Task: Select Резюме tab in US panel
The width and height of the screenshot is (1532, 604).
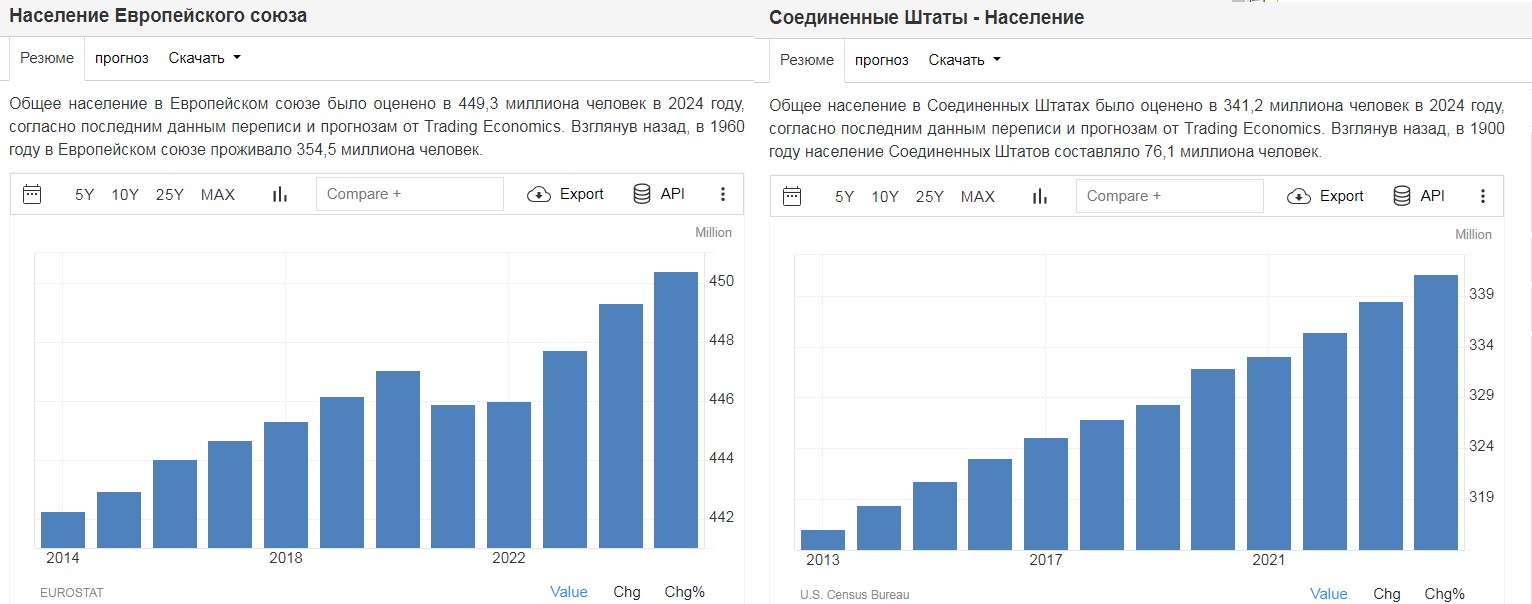Action: point(807,60)
